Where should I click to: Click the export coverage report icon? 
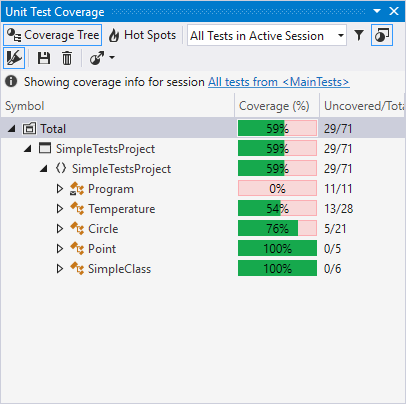coord(97,58)
